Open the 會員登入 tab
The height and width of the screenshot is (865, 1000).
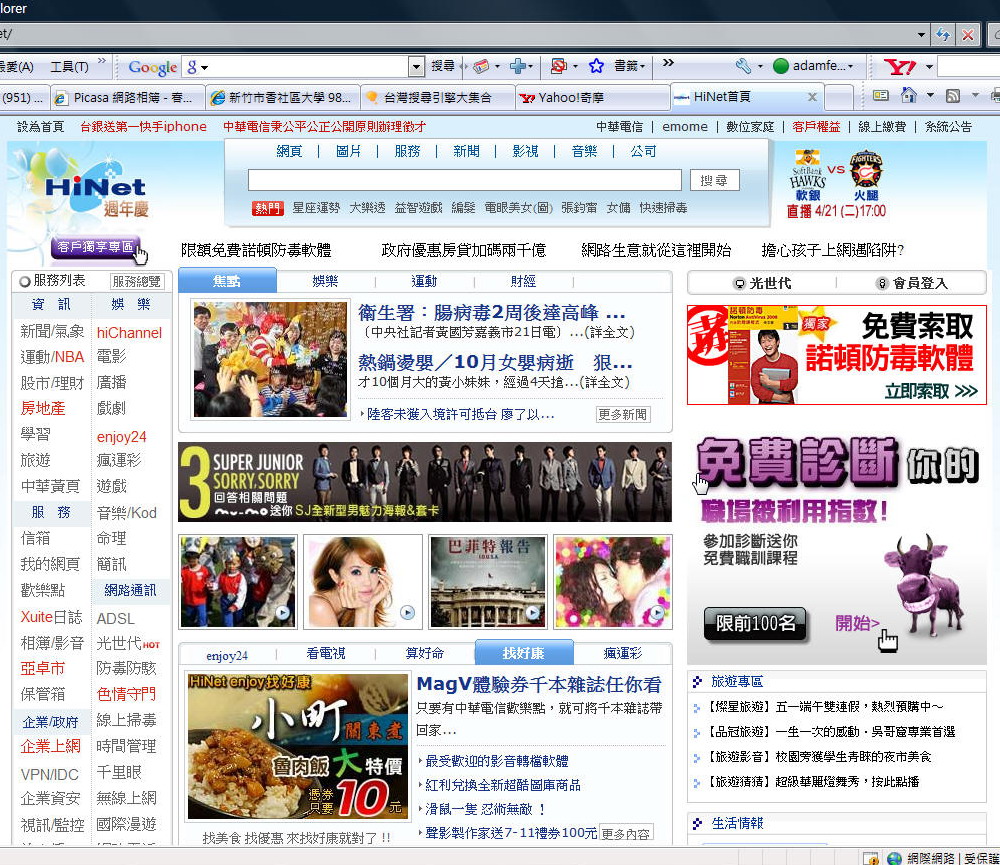tap(911, 283)
